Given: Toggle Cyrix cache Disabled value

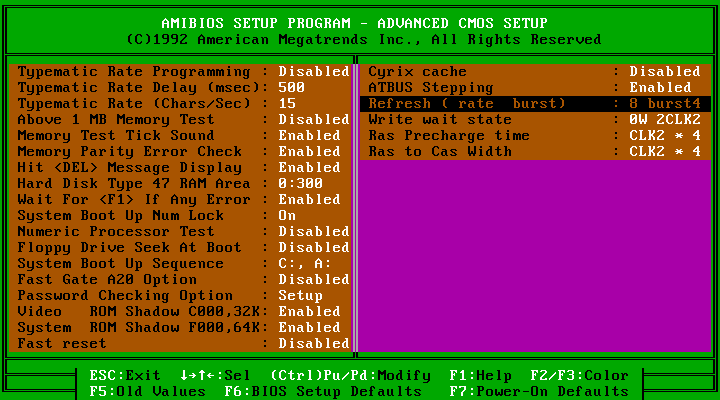Looking at the screenshot, I should tap(664, 72).
